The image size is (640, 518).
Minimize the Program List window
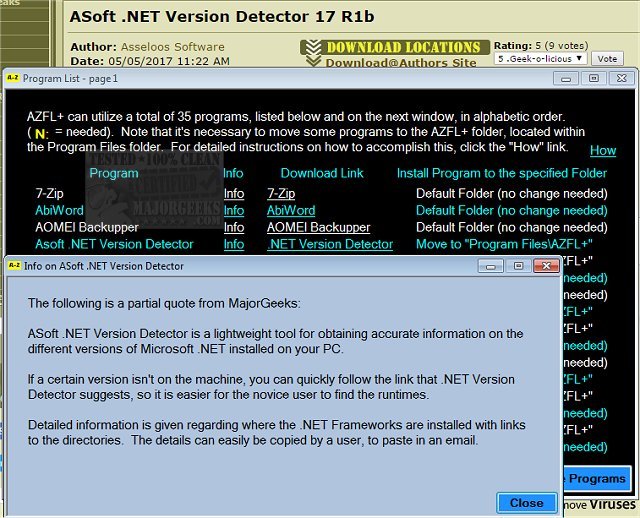coord(565,78)
